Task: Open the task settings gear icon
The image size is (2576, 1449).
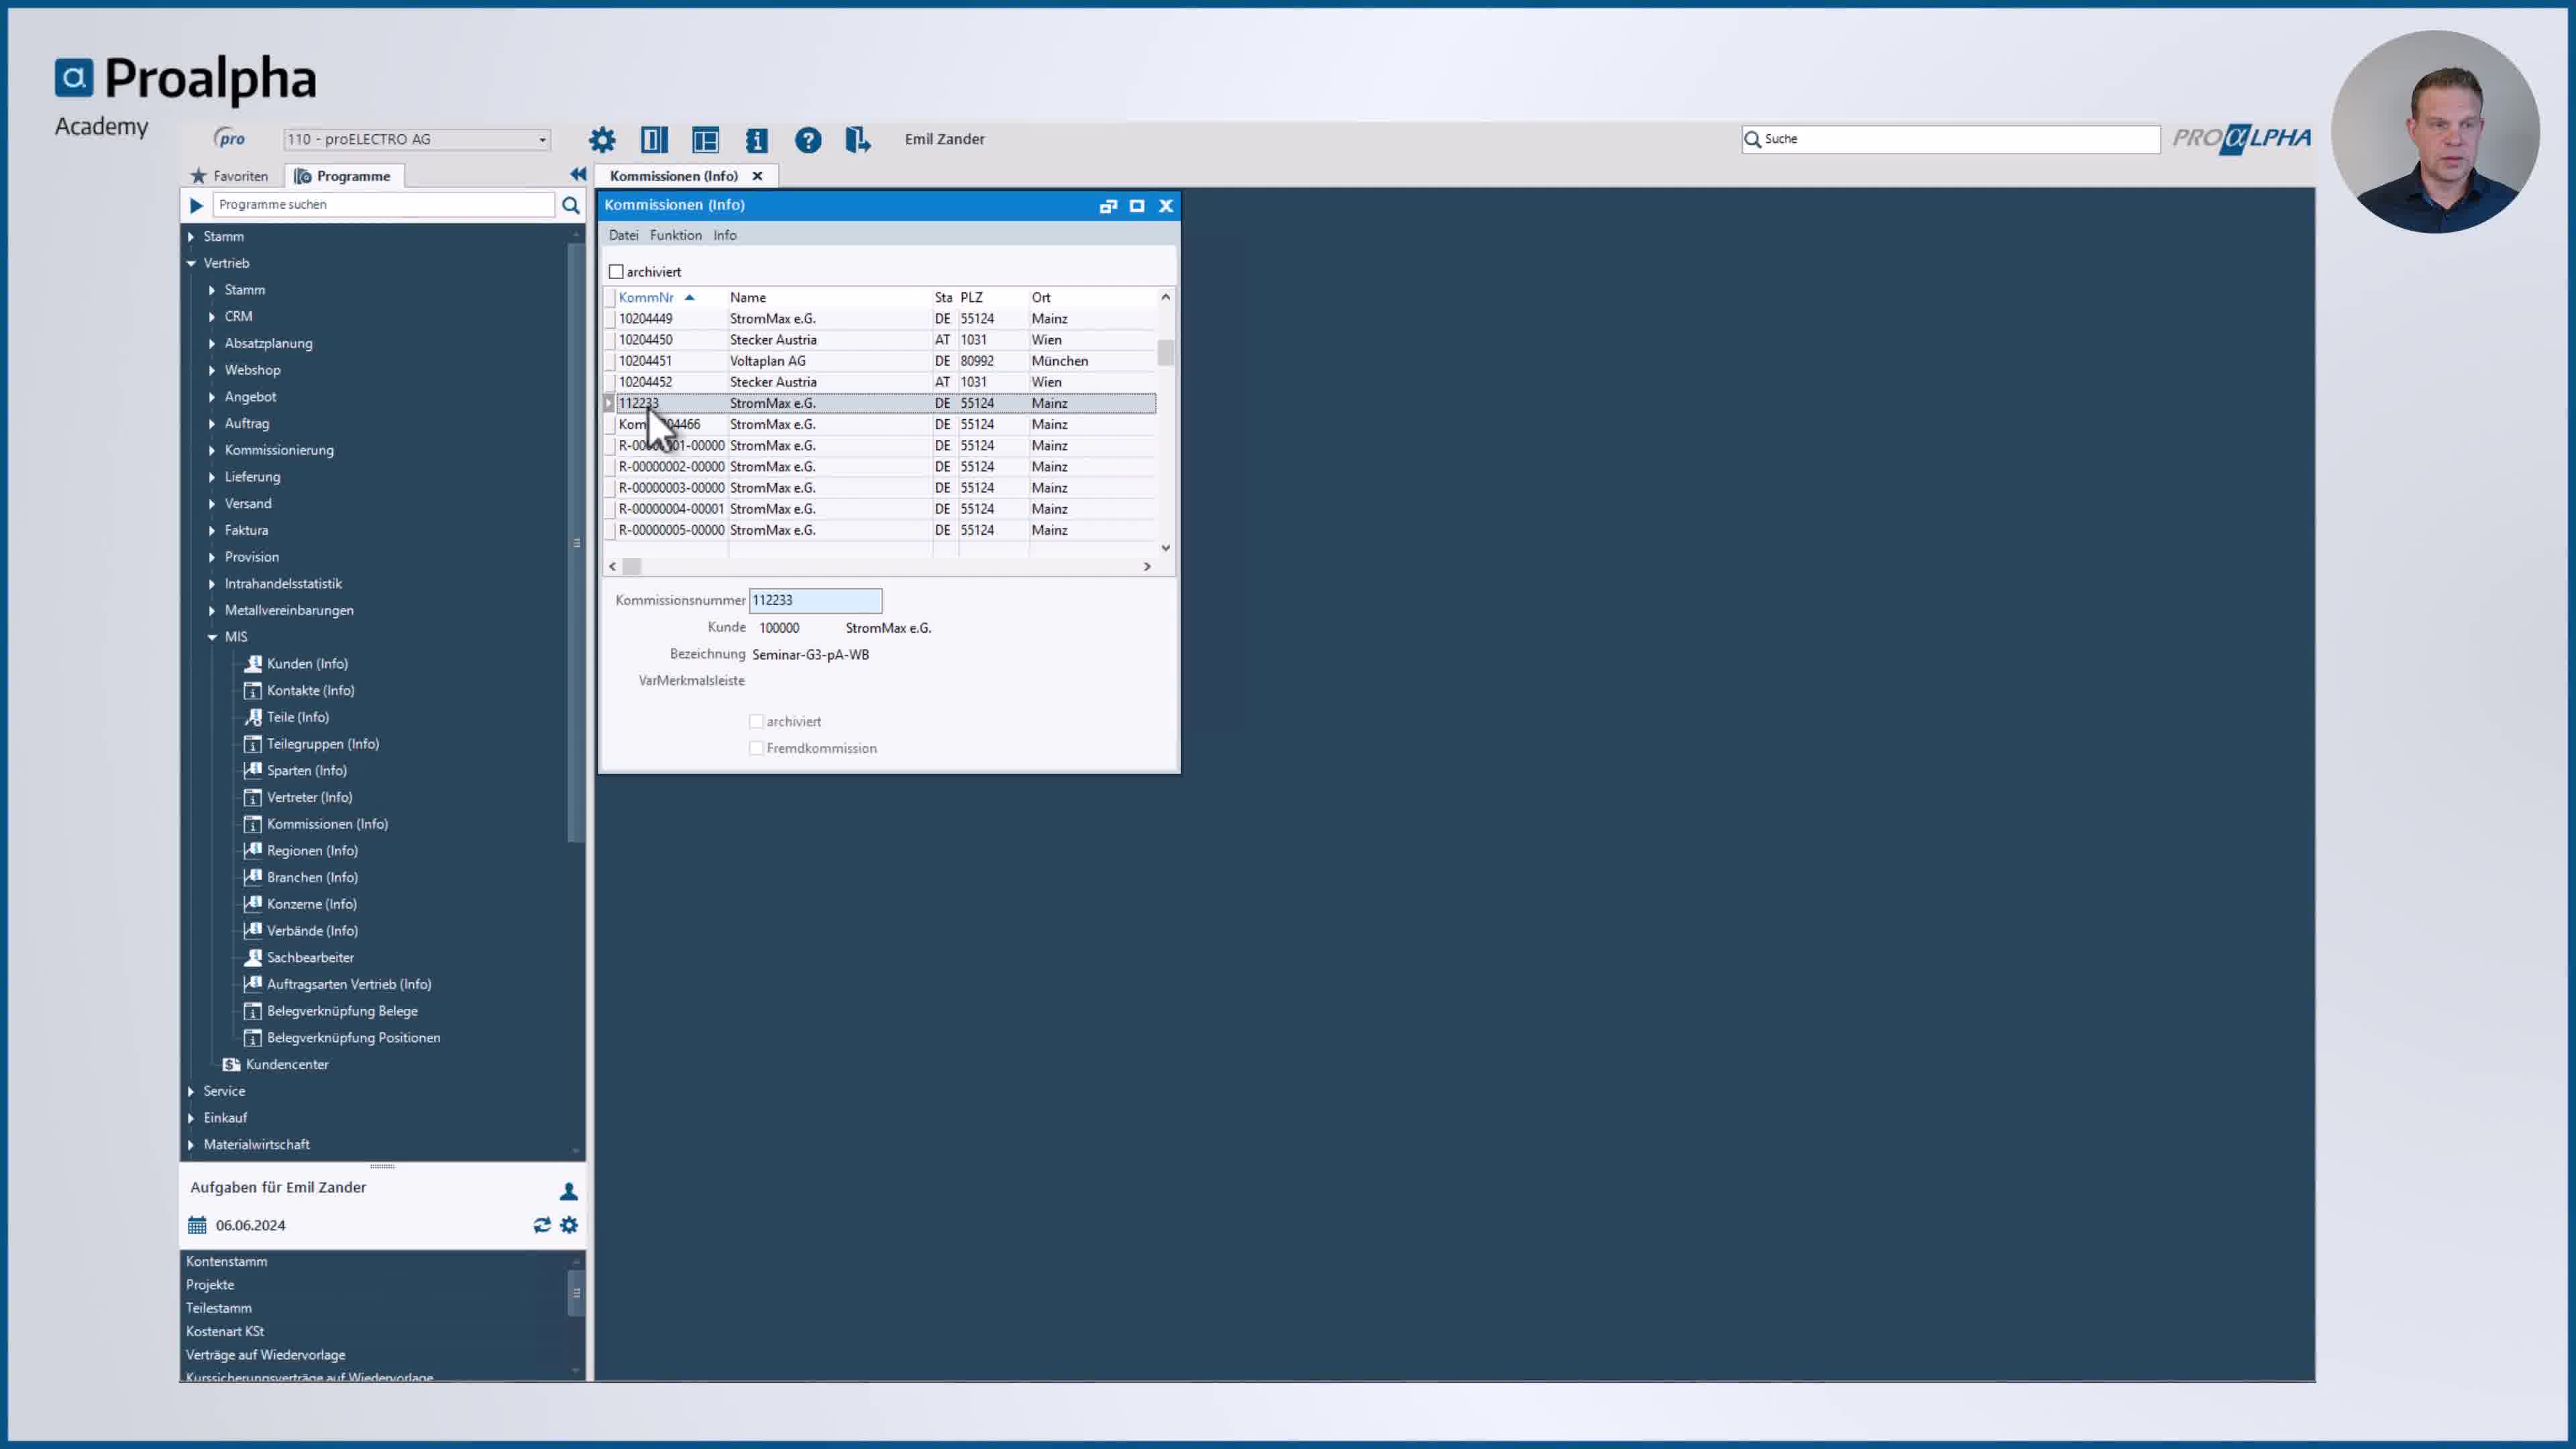Action: coord(569,1225)
